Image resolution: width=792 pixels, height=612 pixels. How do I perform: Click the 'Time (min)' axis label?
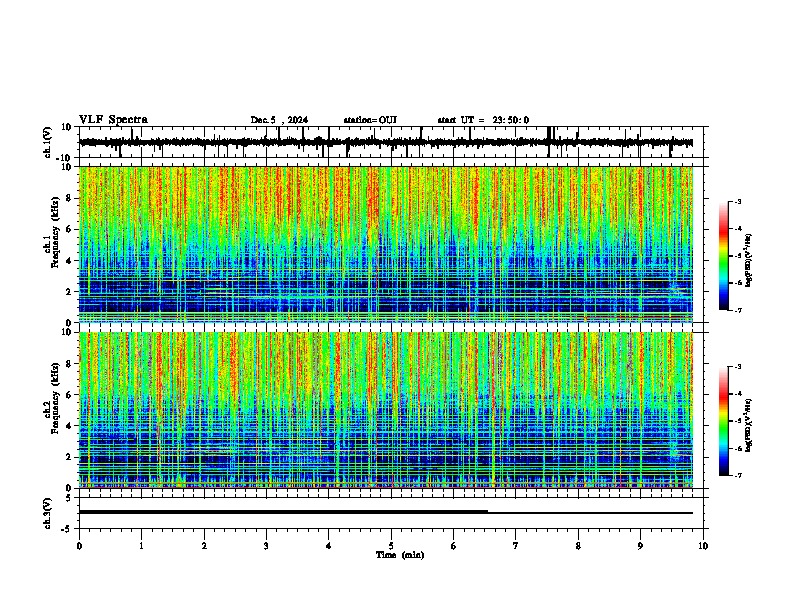(x=400, y=555)
